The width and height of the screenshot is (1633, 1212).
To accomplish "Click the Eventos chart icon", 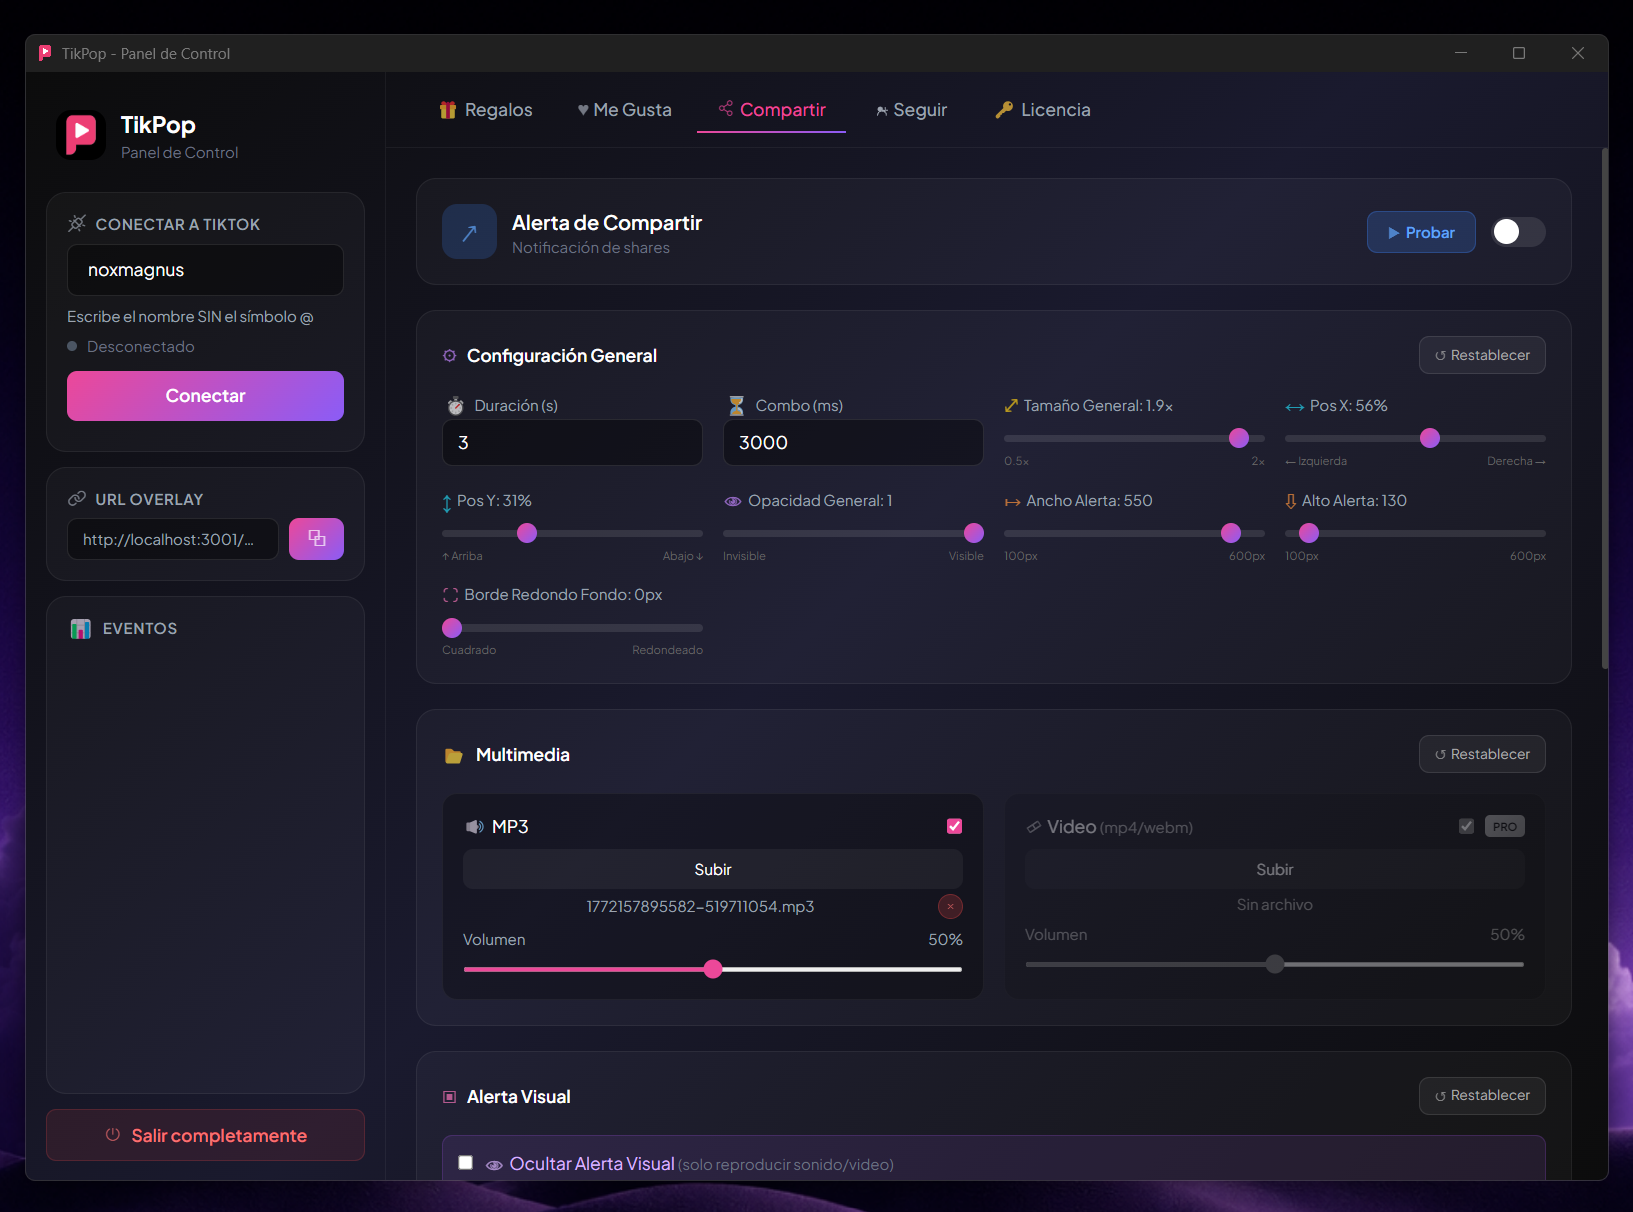I will click(81, 629).
